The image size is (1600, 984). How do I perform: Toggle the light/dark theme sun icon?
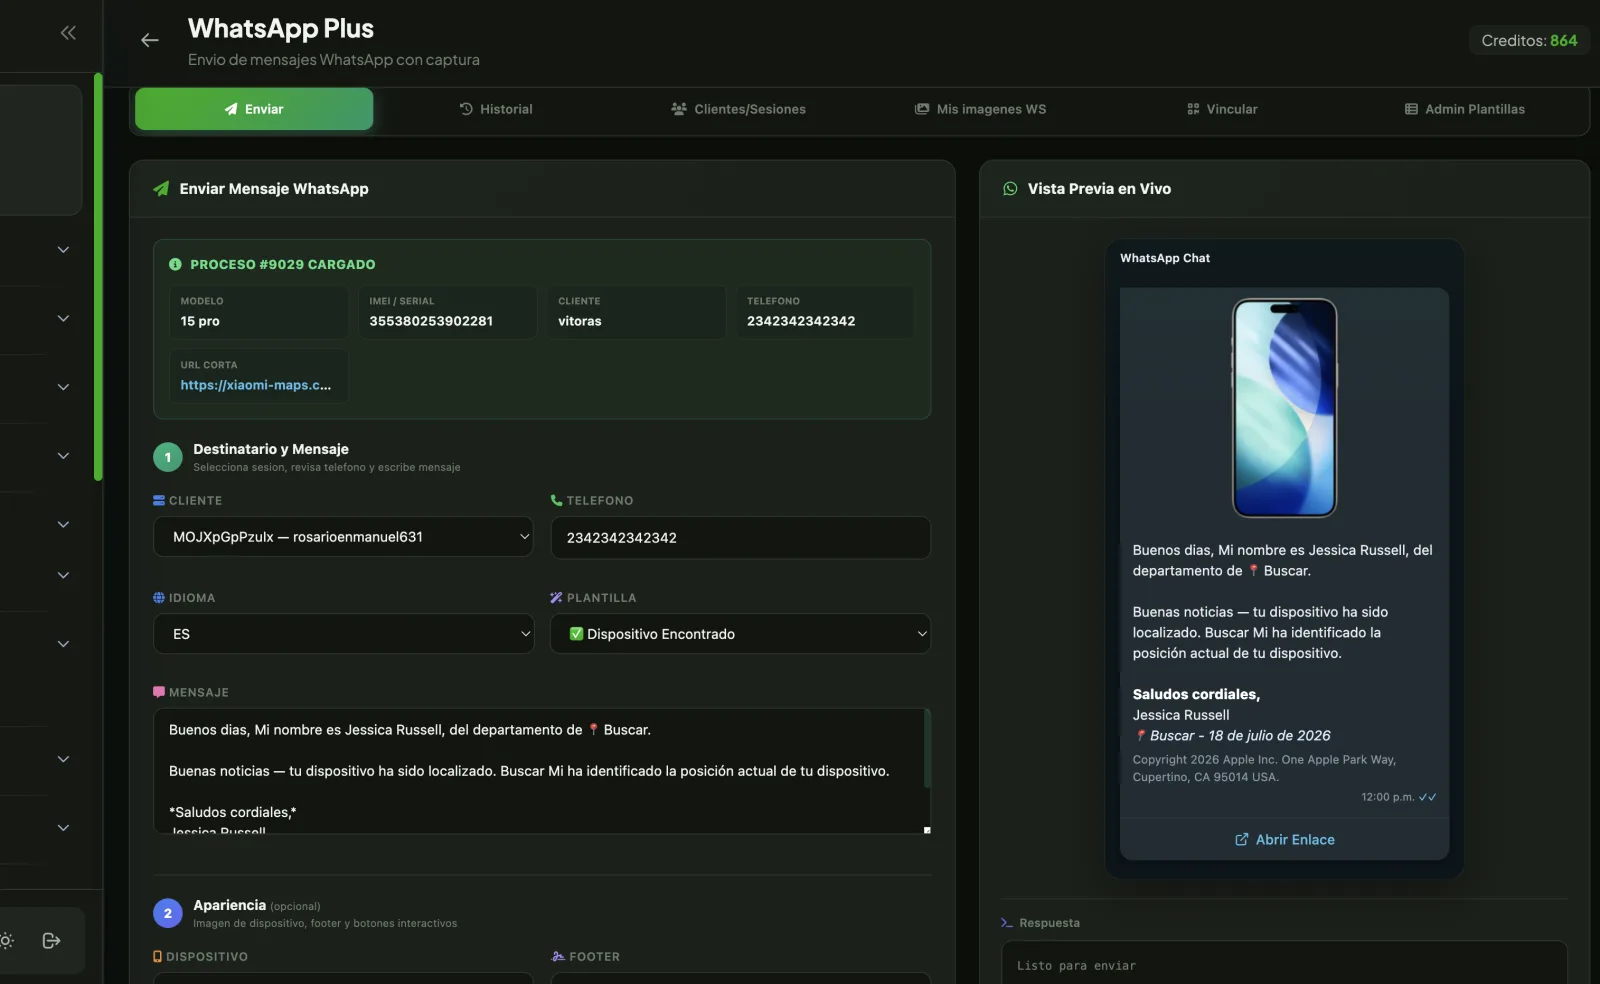6,940
